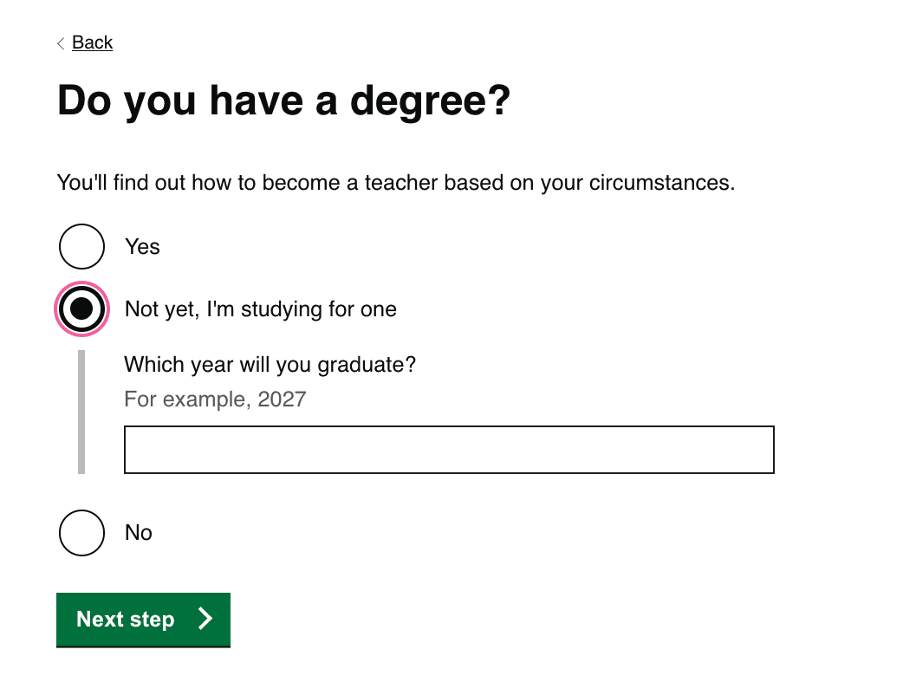Click the left chevron beside Back
This screenshot has width=904, height=696.
click(x=61, y=43)
